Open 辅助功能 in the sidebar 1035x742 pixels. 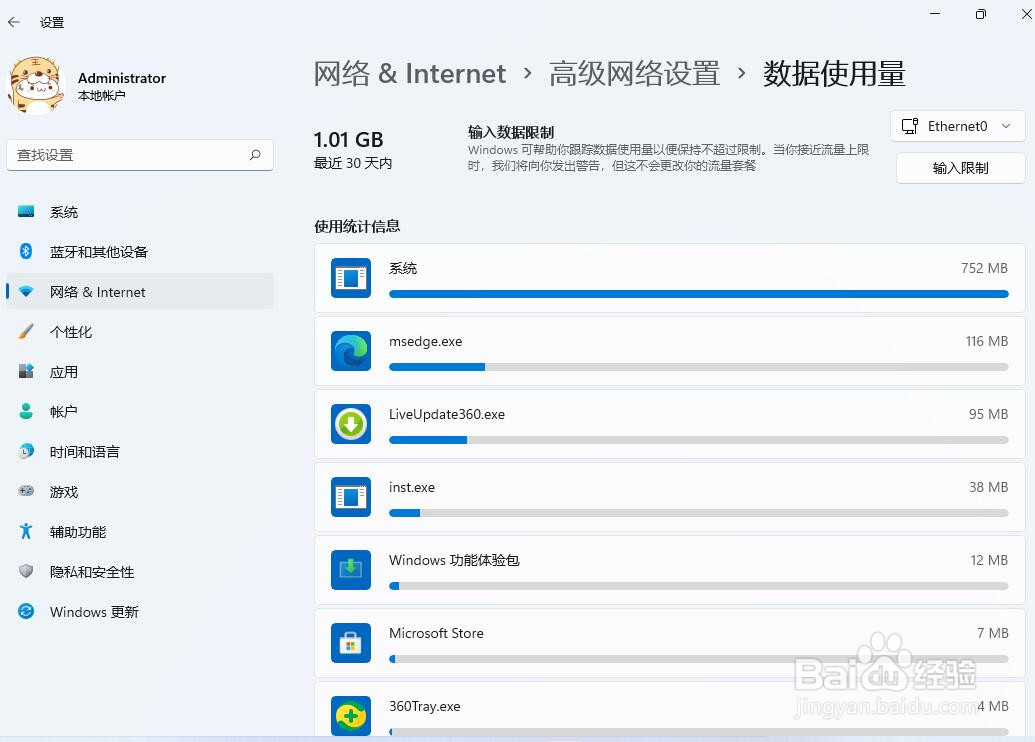coord(78,532)
